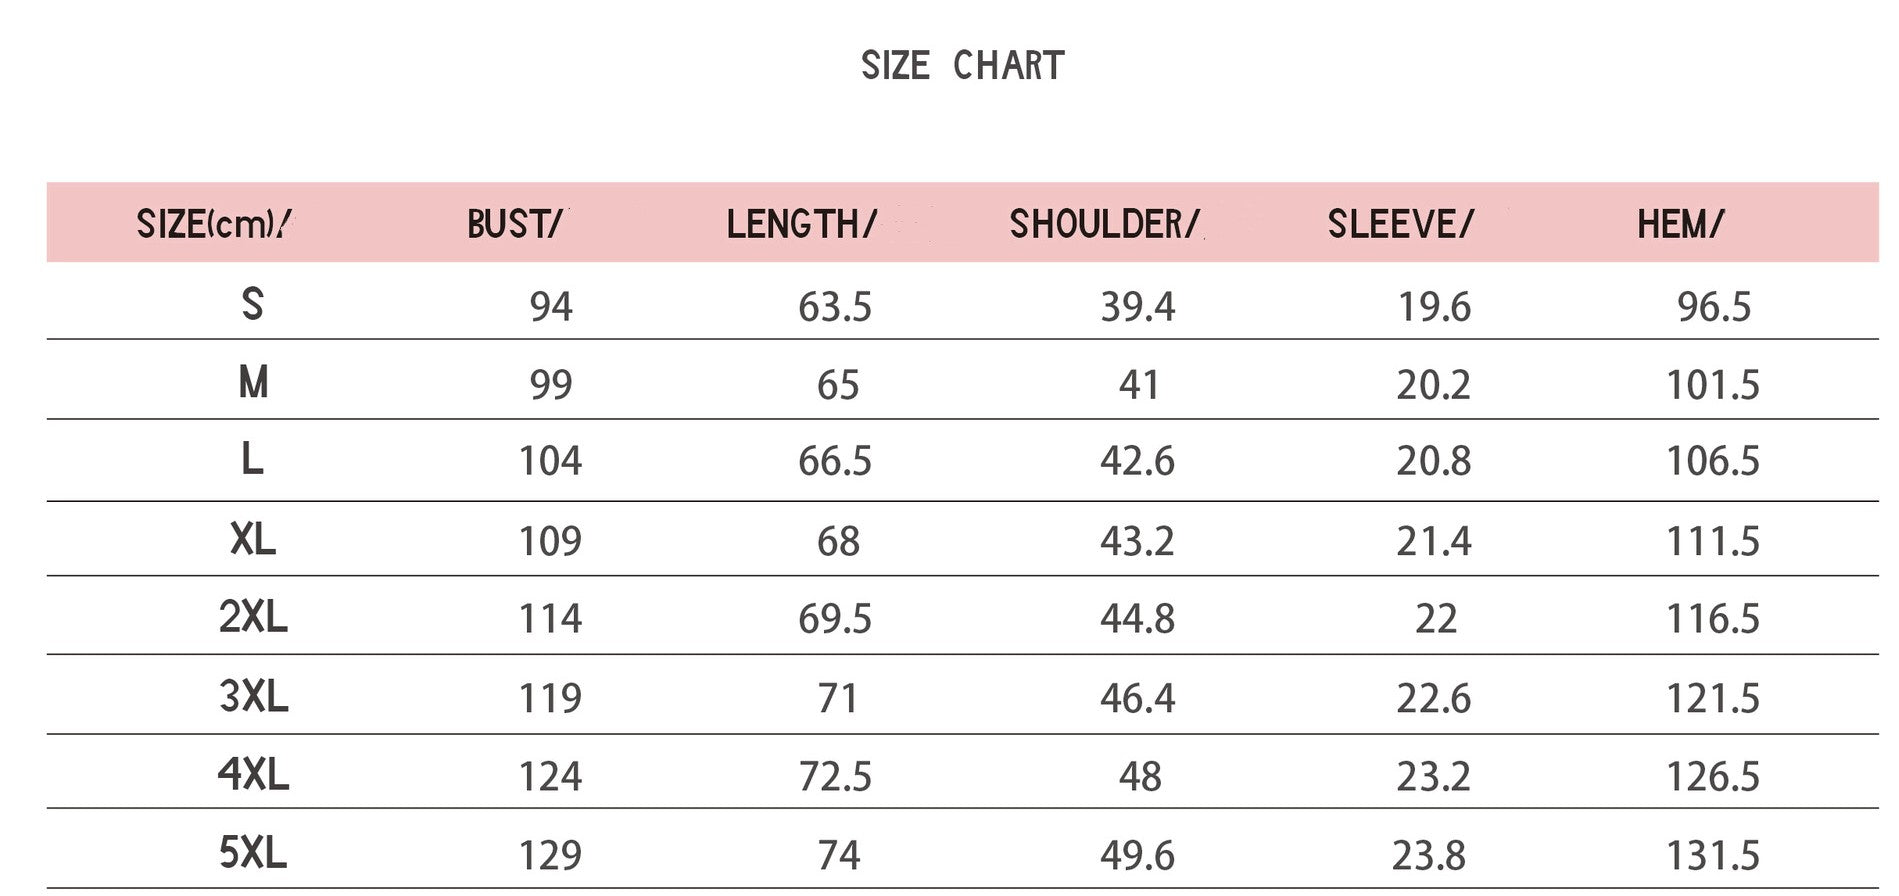Screen dimensions: 1899x896
Task: Select the S size row label
Action: pos(253,303)
